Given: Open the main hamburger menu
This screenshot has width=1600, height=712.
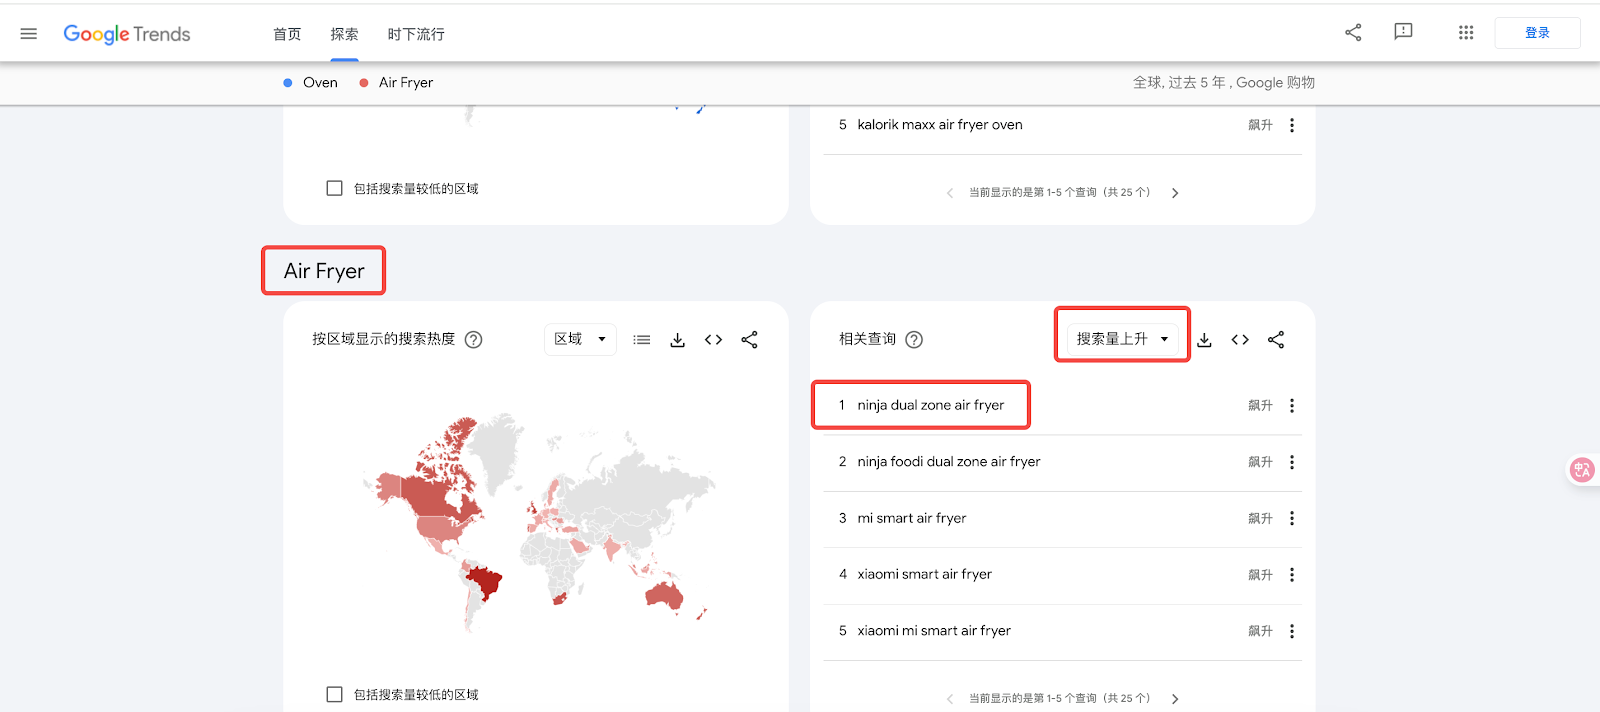Looking at the screenshot, I should point(29,34).
